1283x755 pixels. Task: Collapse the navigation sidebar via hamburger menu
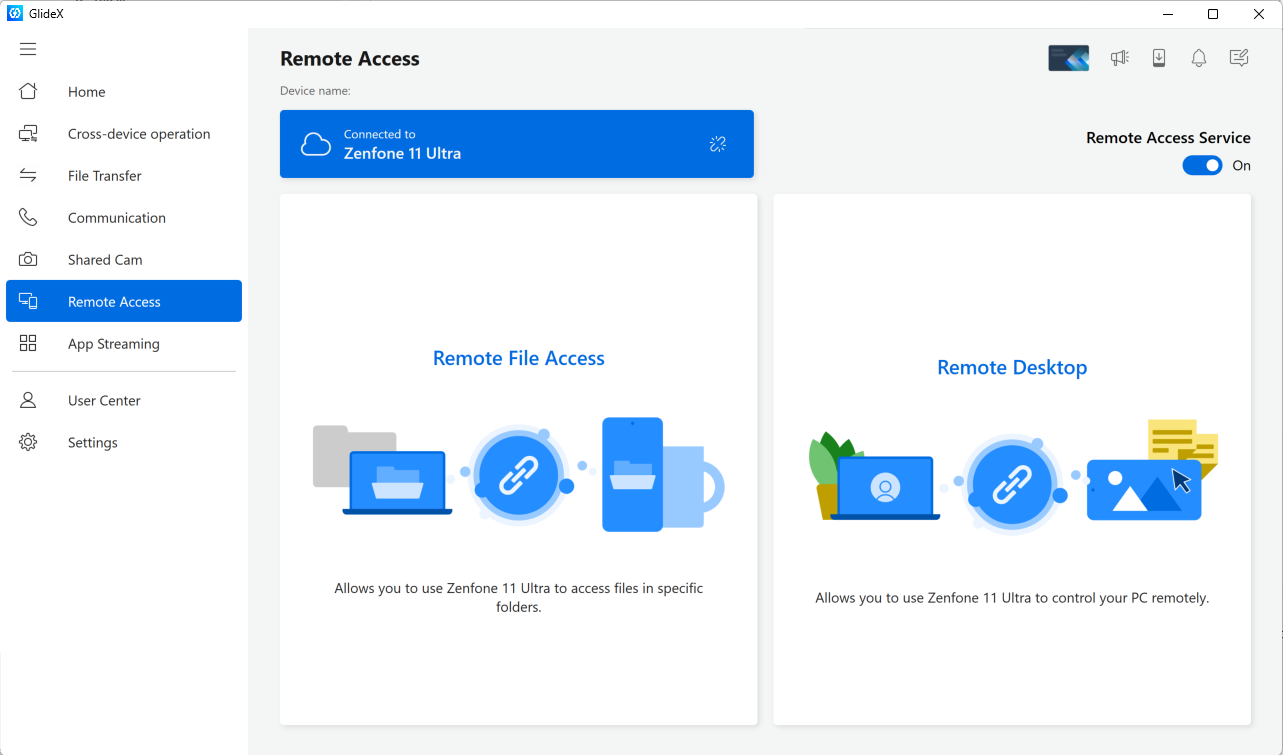pos(28,48)
